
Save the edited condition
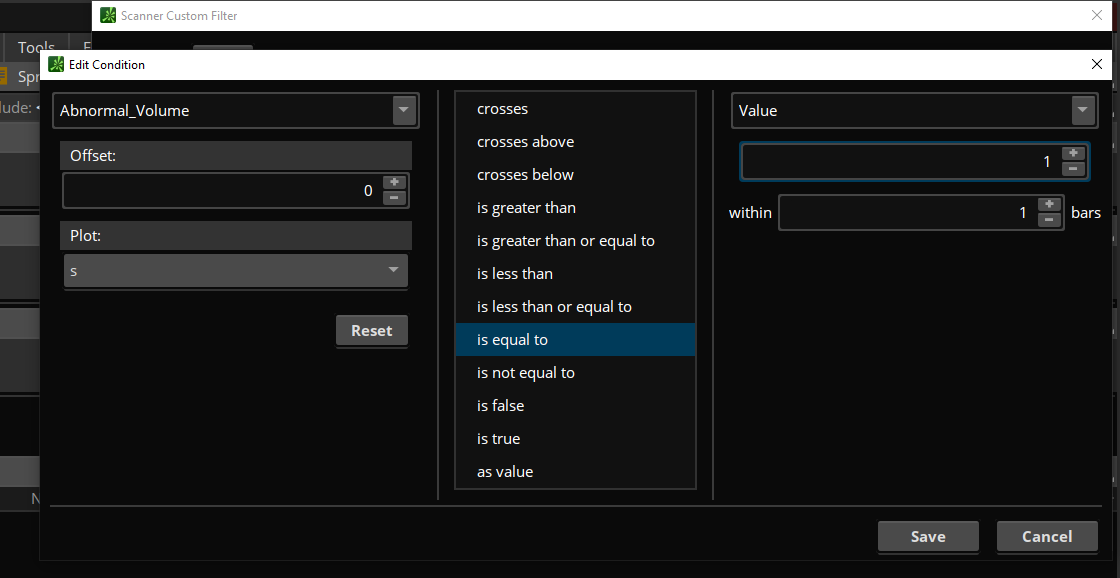click(x=927, y=537)
